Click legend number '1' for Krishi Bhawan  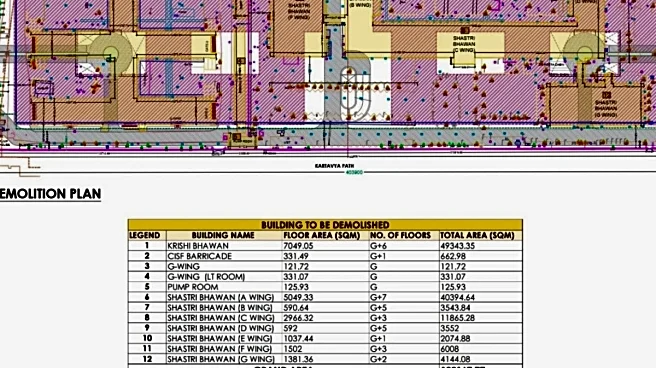coord(147,245)
